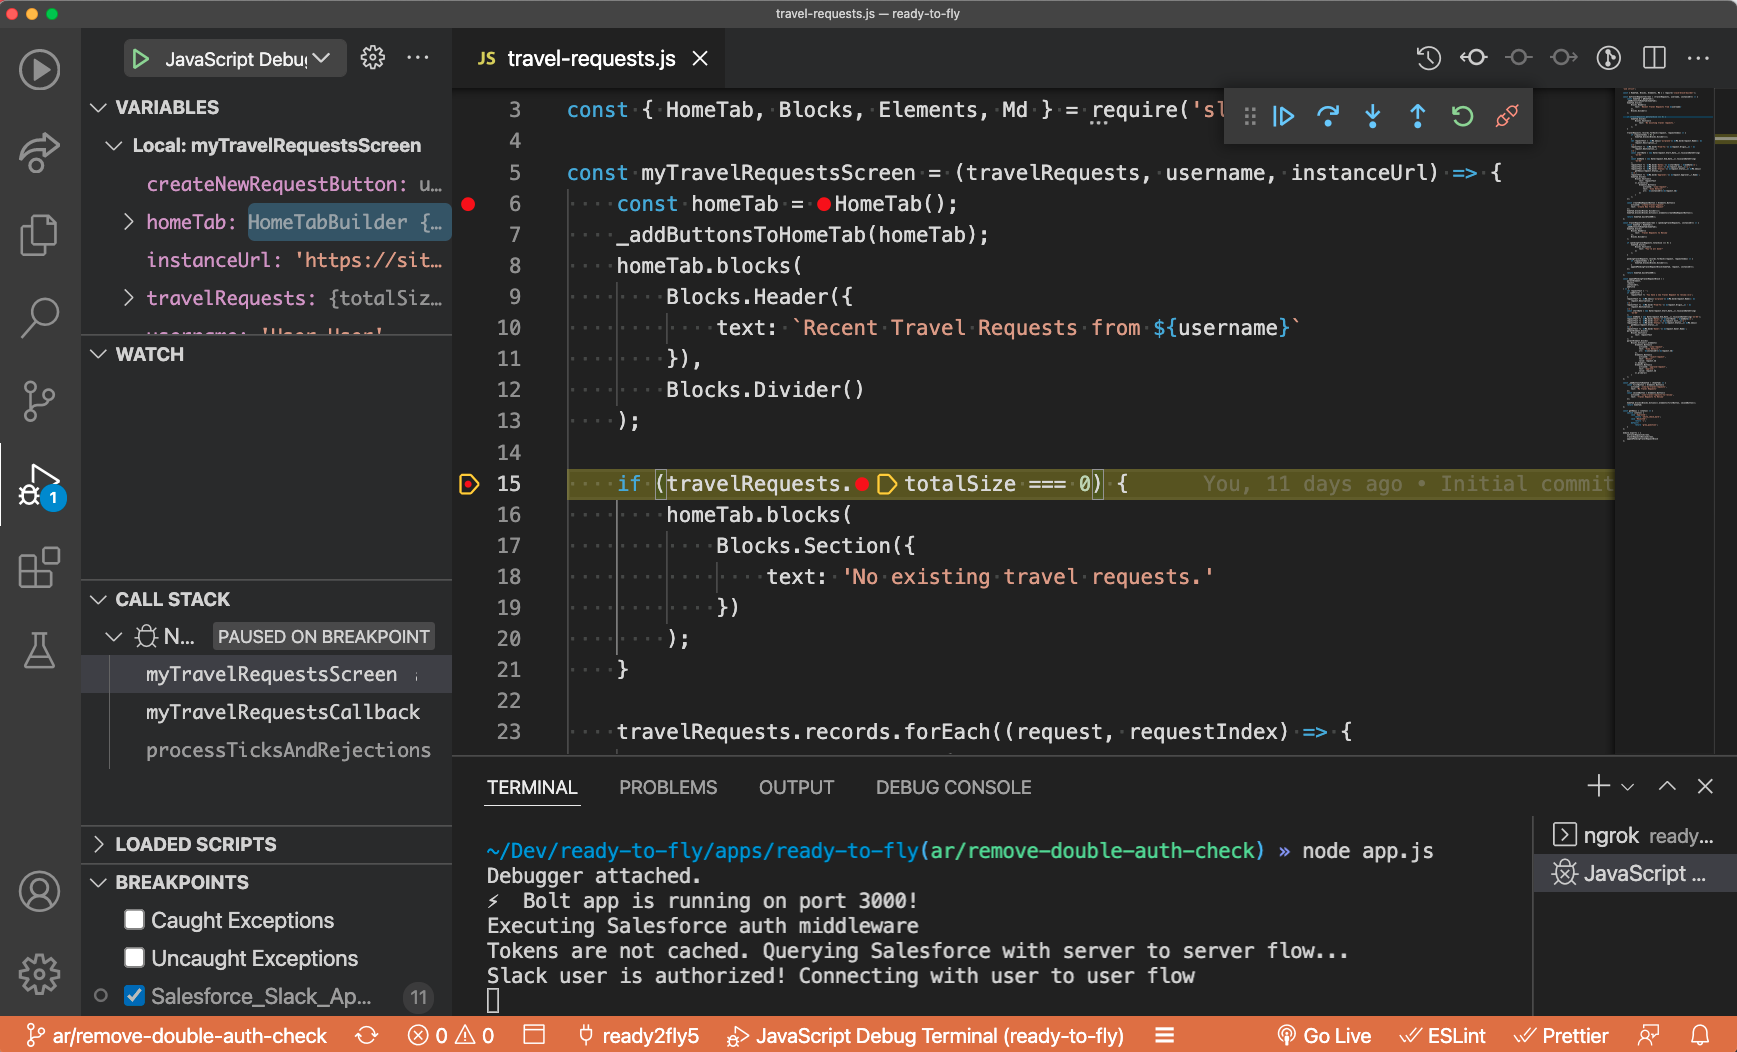The image size is (1737, 1052).
Task: Click the Go Live button
Action: [1325, 1035]
